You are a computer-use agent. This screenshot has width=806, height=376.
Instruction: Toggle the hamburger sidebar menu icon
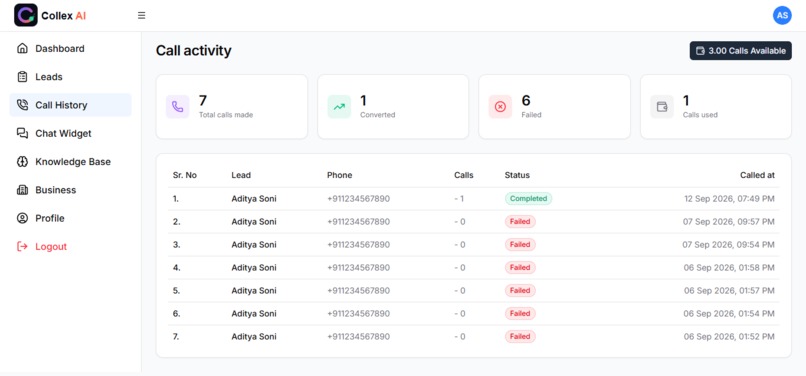141,15
